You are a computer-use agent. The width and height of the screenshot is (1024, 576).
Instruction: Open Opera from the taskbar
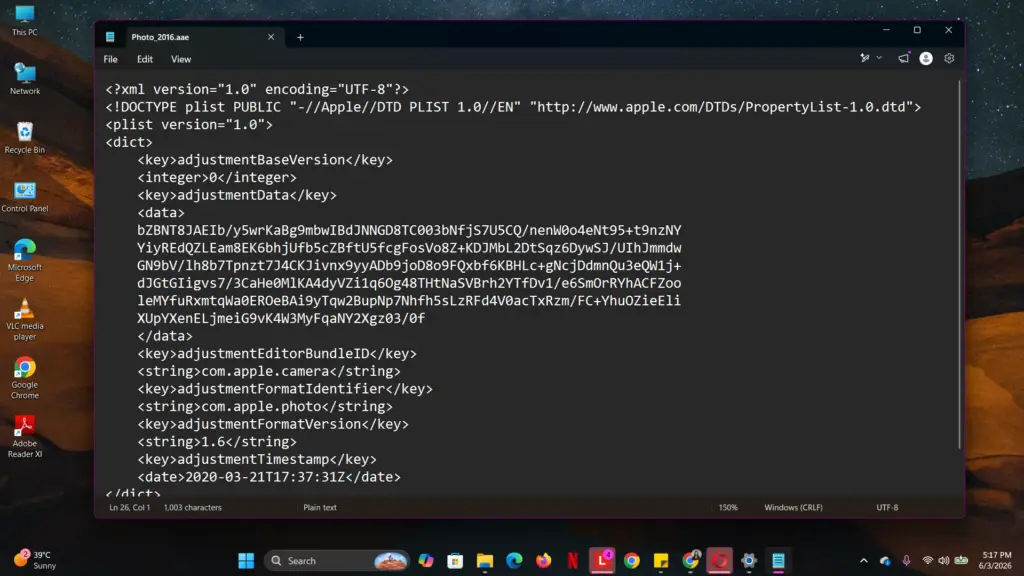click(x=720, y=560)
